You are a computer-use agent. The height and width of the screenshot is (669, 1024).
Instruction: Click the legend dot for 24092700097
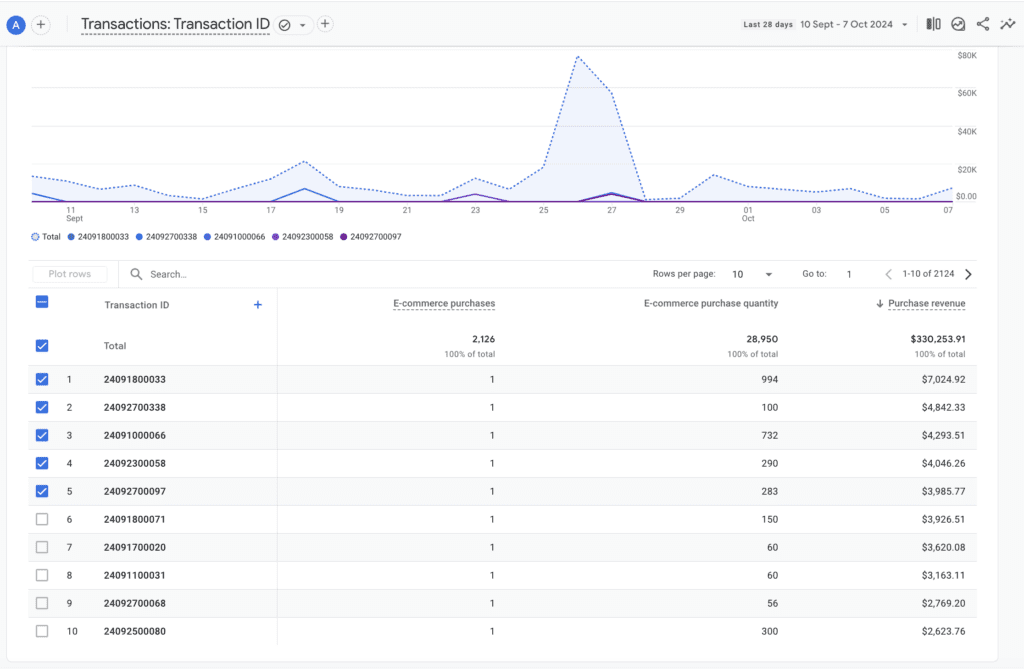click(x=344, y=237)
